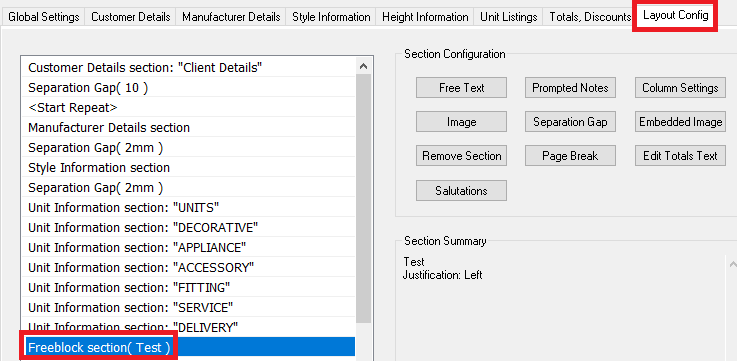
Task: Select Customer Details section "Client Details" row
Action: tap(188, 67)
